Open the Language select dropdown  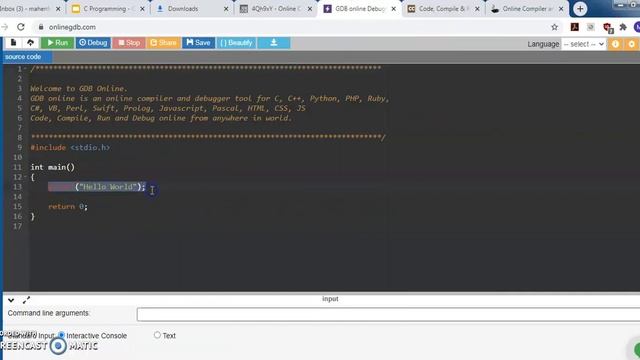click(584, 44)
